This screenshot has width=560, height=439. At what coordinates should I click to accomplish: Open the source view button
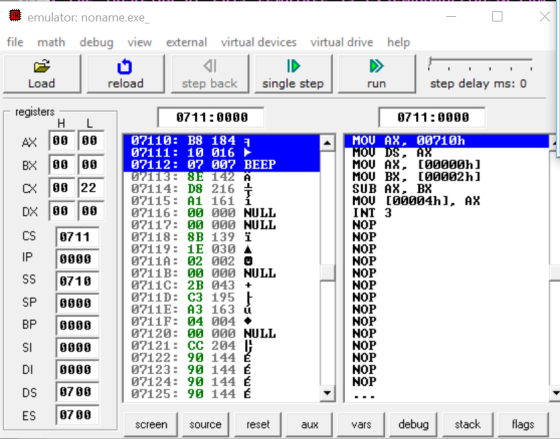coord(205,424)
